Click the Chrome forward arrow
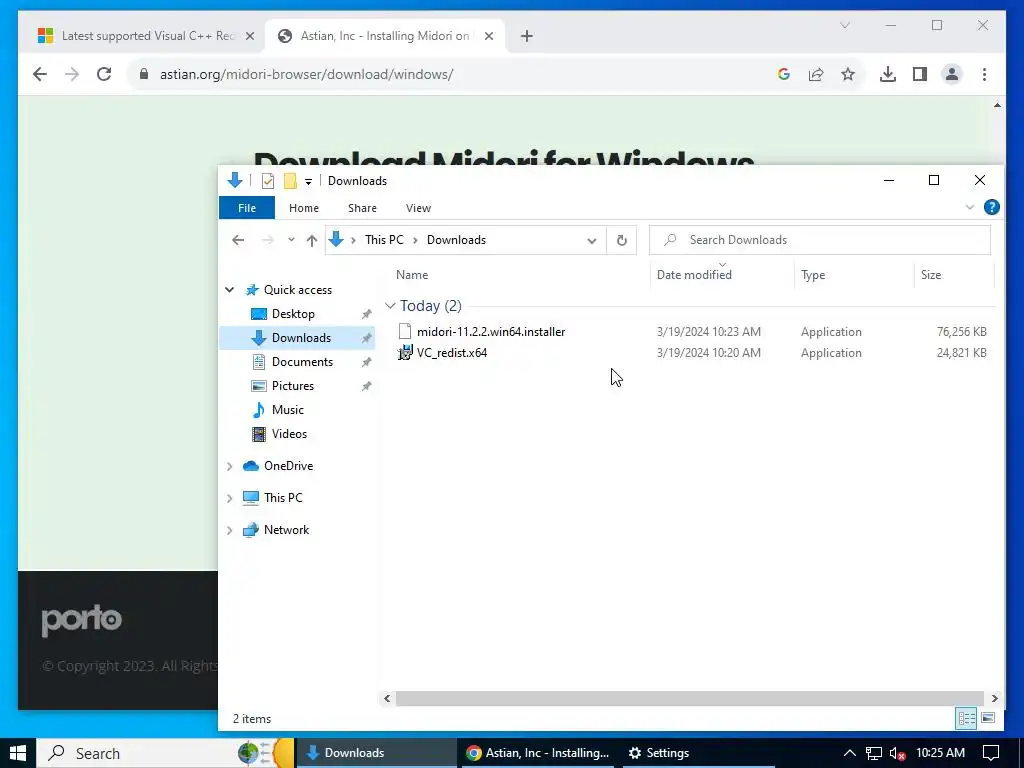This screenshot has width=1024, height=768. 72,74
